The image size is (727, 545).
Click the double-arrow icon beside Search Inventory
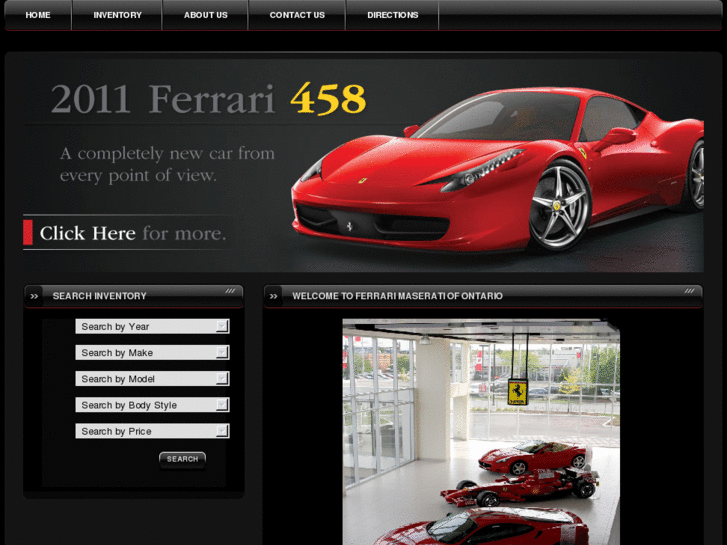coord(34,296)
